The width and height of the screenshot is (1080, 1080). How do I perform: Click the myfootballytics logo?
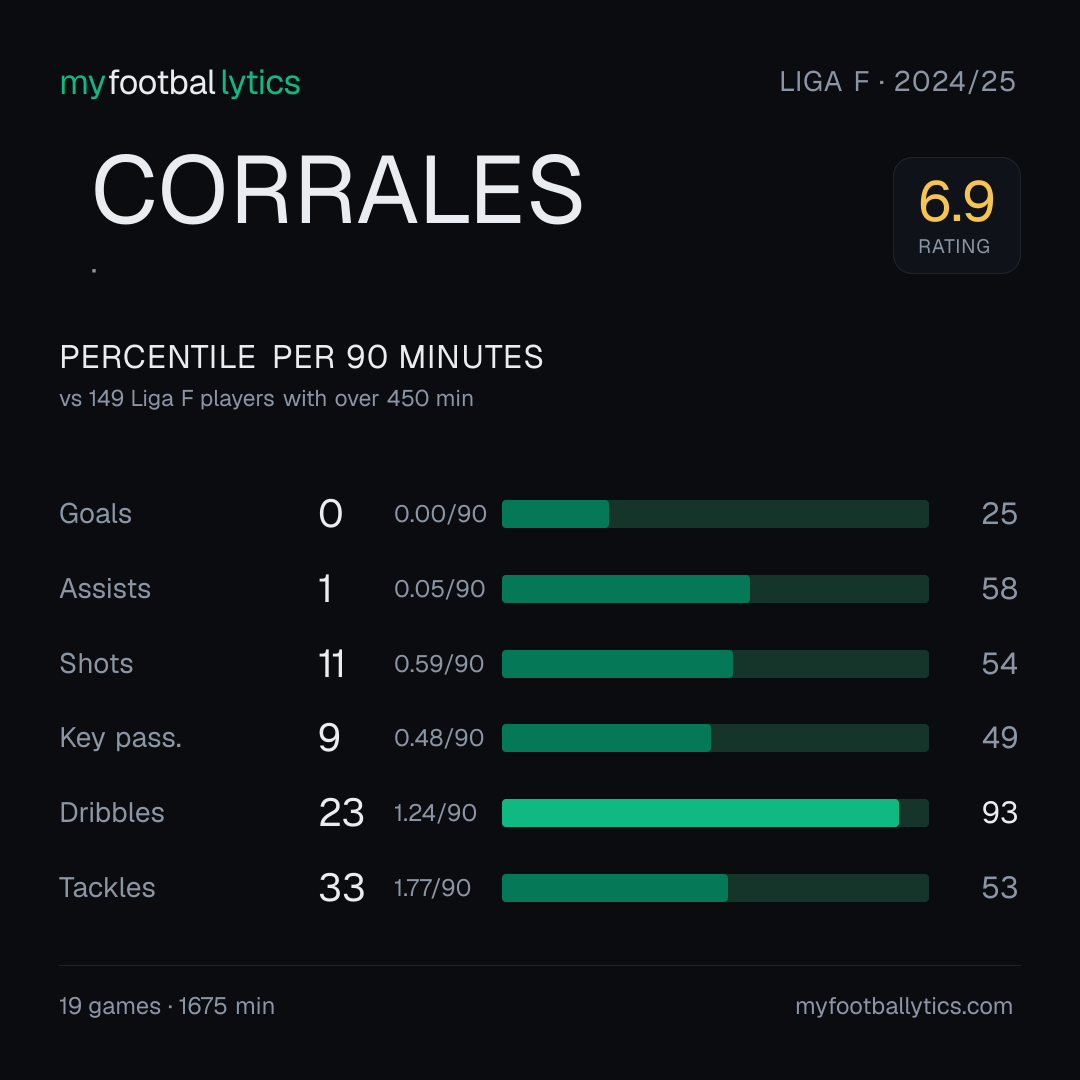(x=180, y=83)
